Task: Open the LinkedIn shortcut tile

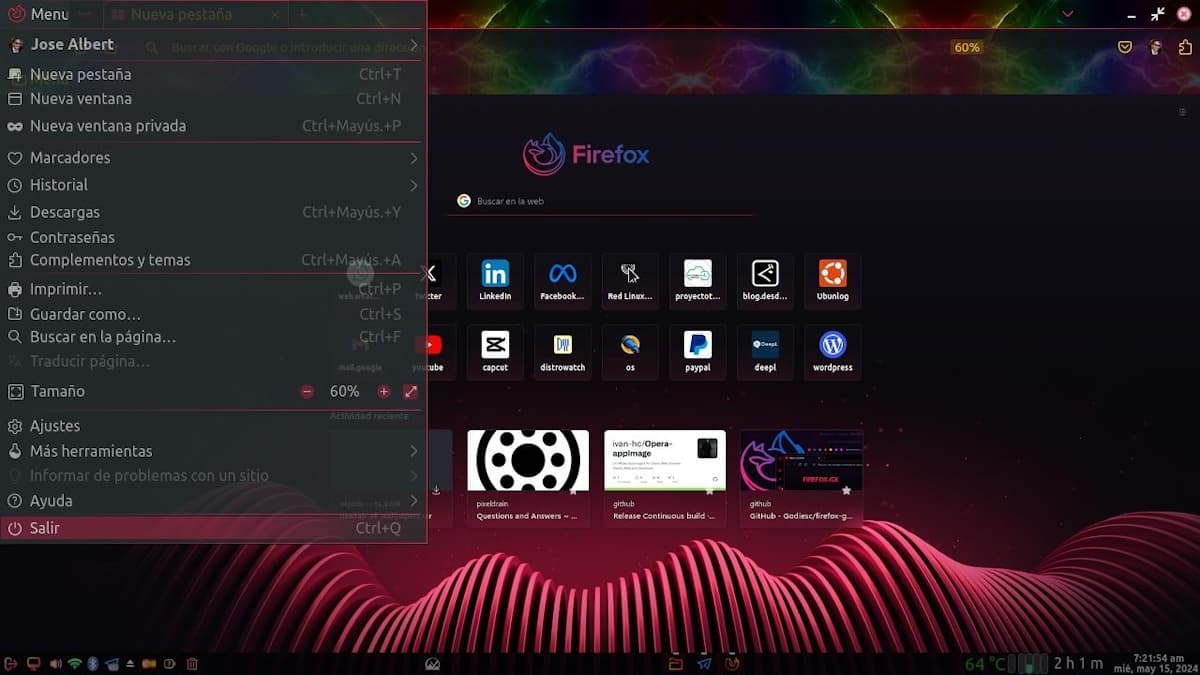Action: 495,281
